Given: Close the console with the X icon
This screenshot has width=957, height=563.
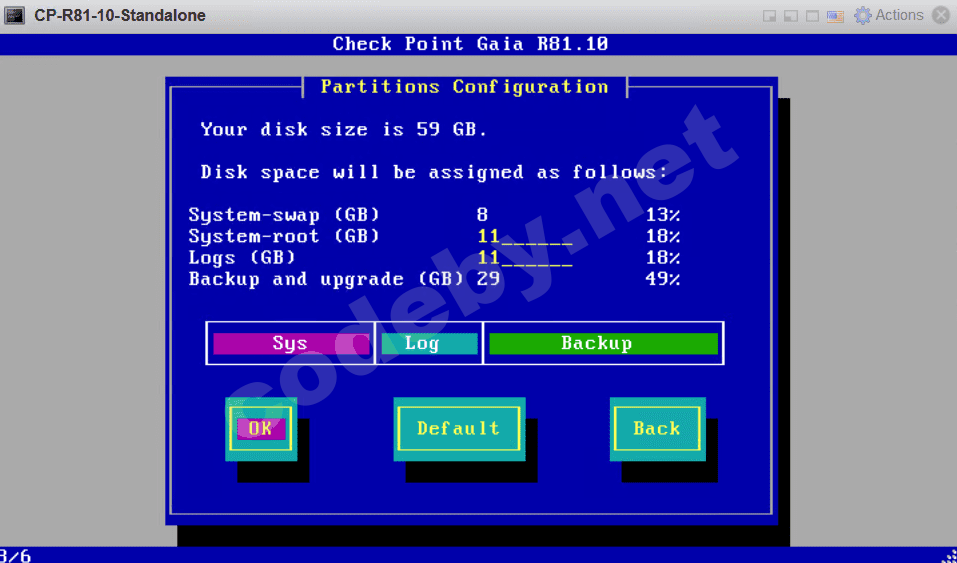Looking at the screenshot, I should pyautogui.click(x=941, y=15).
